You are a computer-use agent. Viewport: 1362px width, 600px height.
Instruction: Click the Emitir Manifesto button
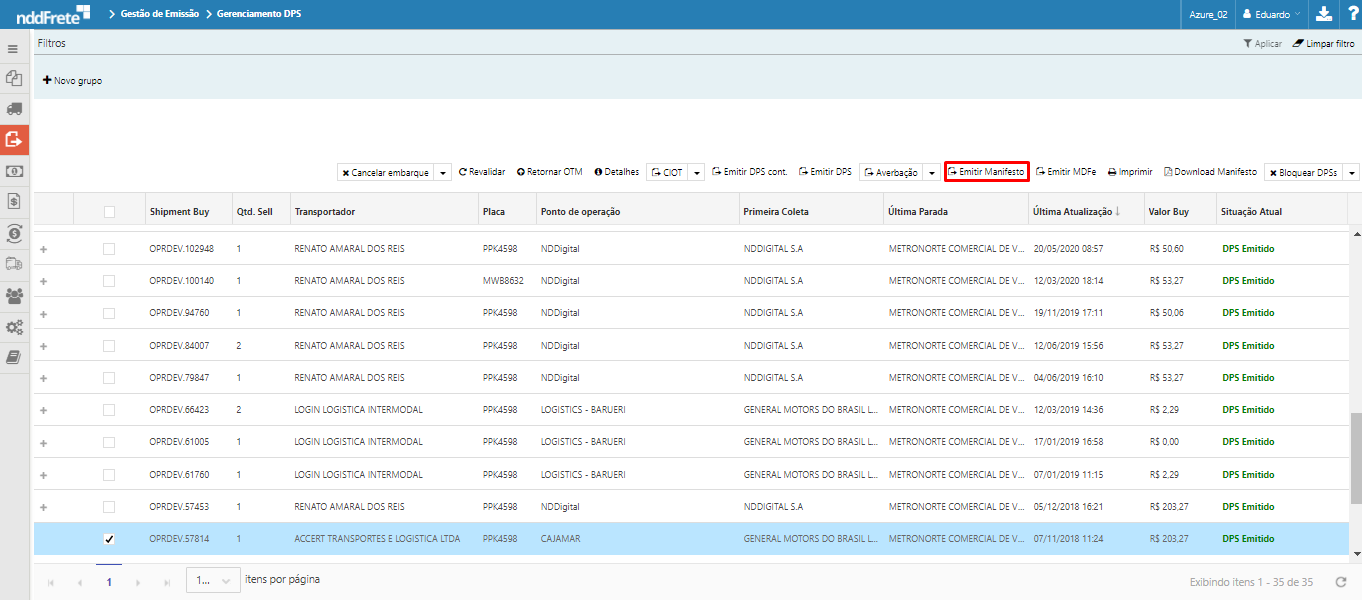[986, 172]
